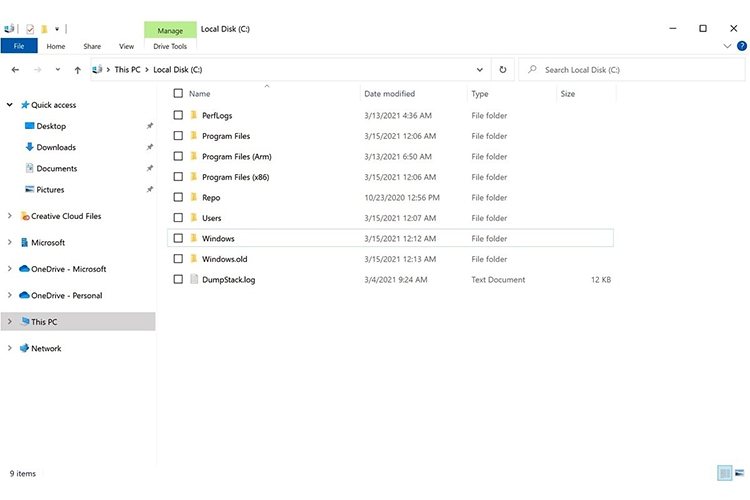Screen dimensions: 750x500
Task: Click the New Folder quick access toolbar icon
Action: tap(44, 29)
